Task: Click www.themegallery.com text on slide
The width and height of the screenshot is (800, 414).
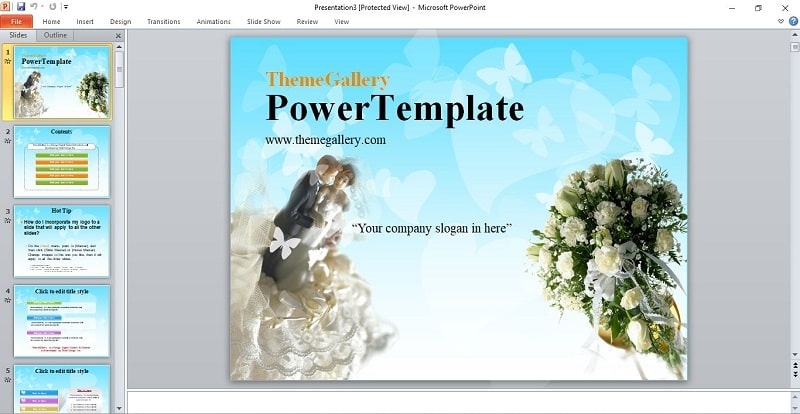Action: pyautogui.click(x=326, y=140)
